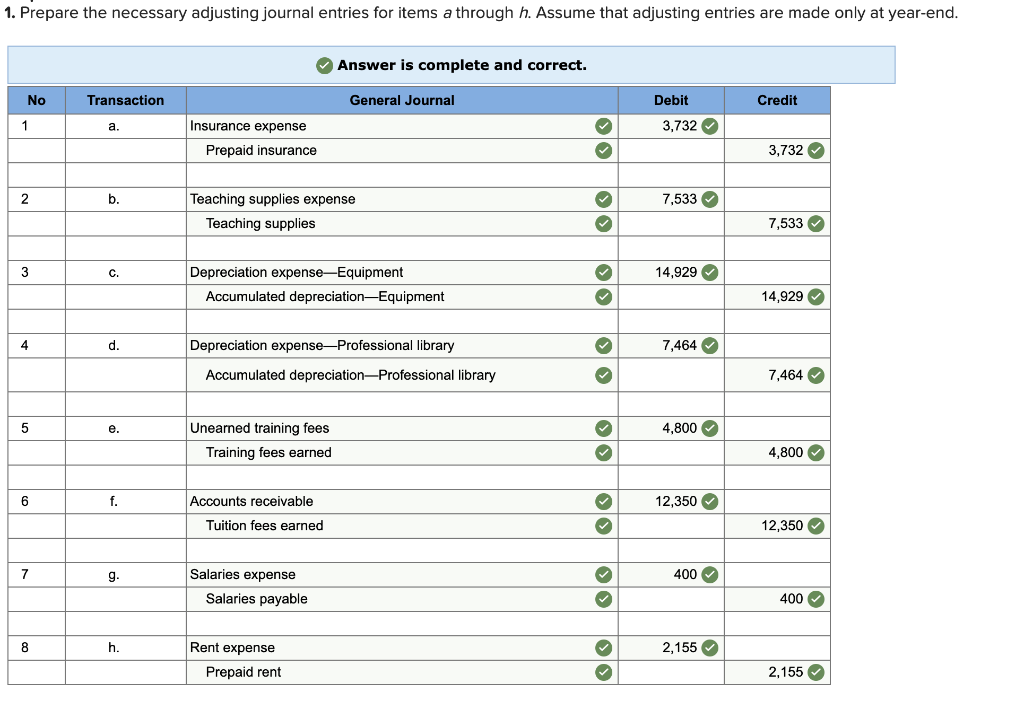Click the checkmark beside Teaching supplies expense

tap(603, 199)
